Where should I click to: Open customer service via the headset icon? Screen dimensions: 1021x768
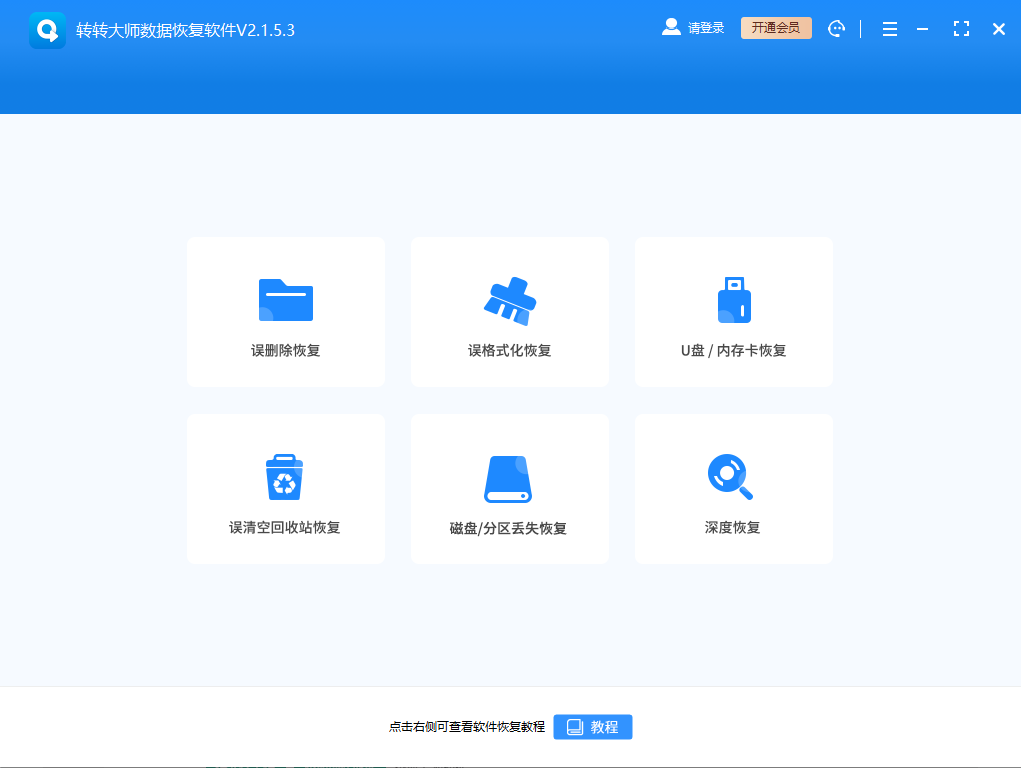click(x=837, y=28)
